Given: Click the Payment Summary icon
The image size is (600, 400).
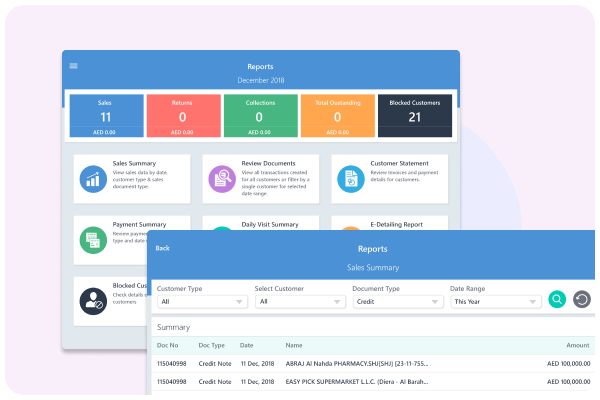Looking at the screenshot, I should coord(93,239).
